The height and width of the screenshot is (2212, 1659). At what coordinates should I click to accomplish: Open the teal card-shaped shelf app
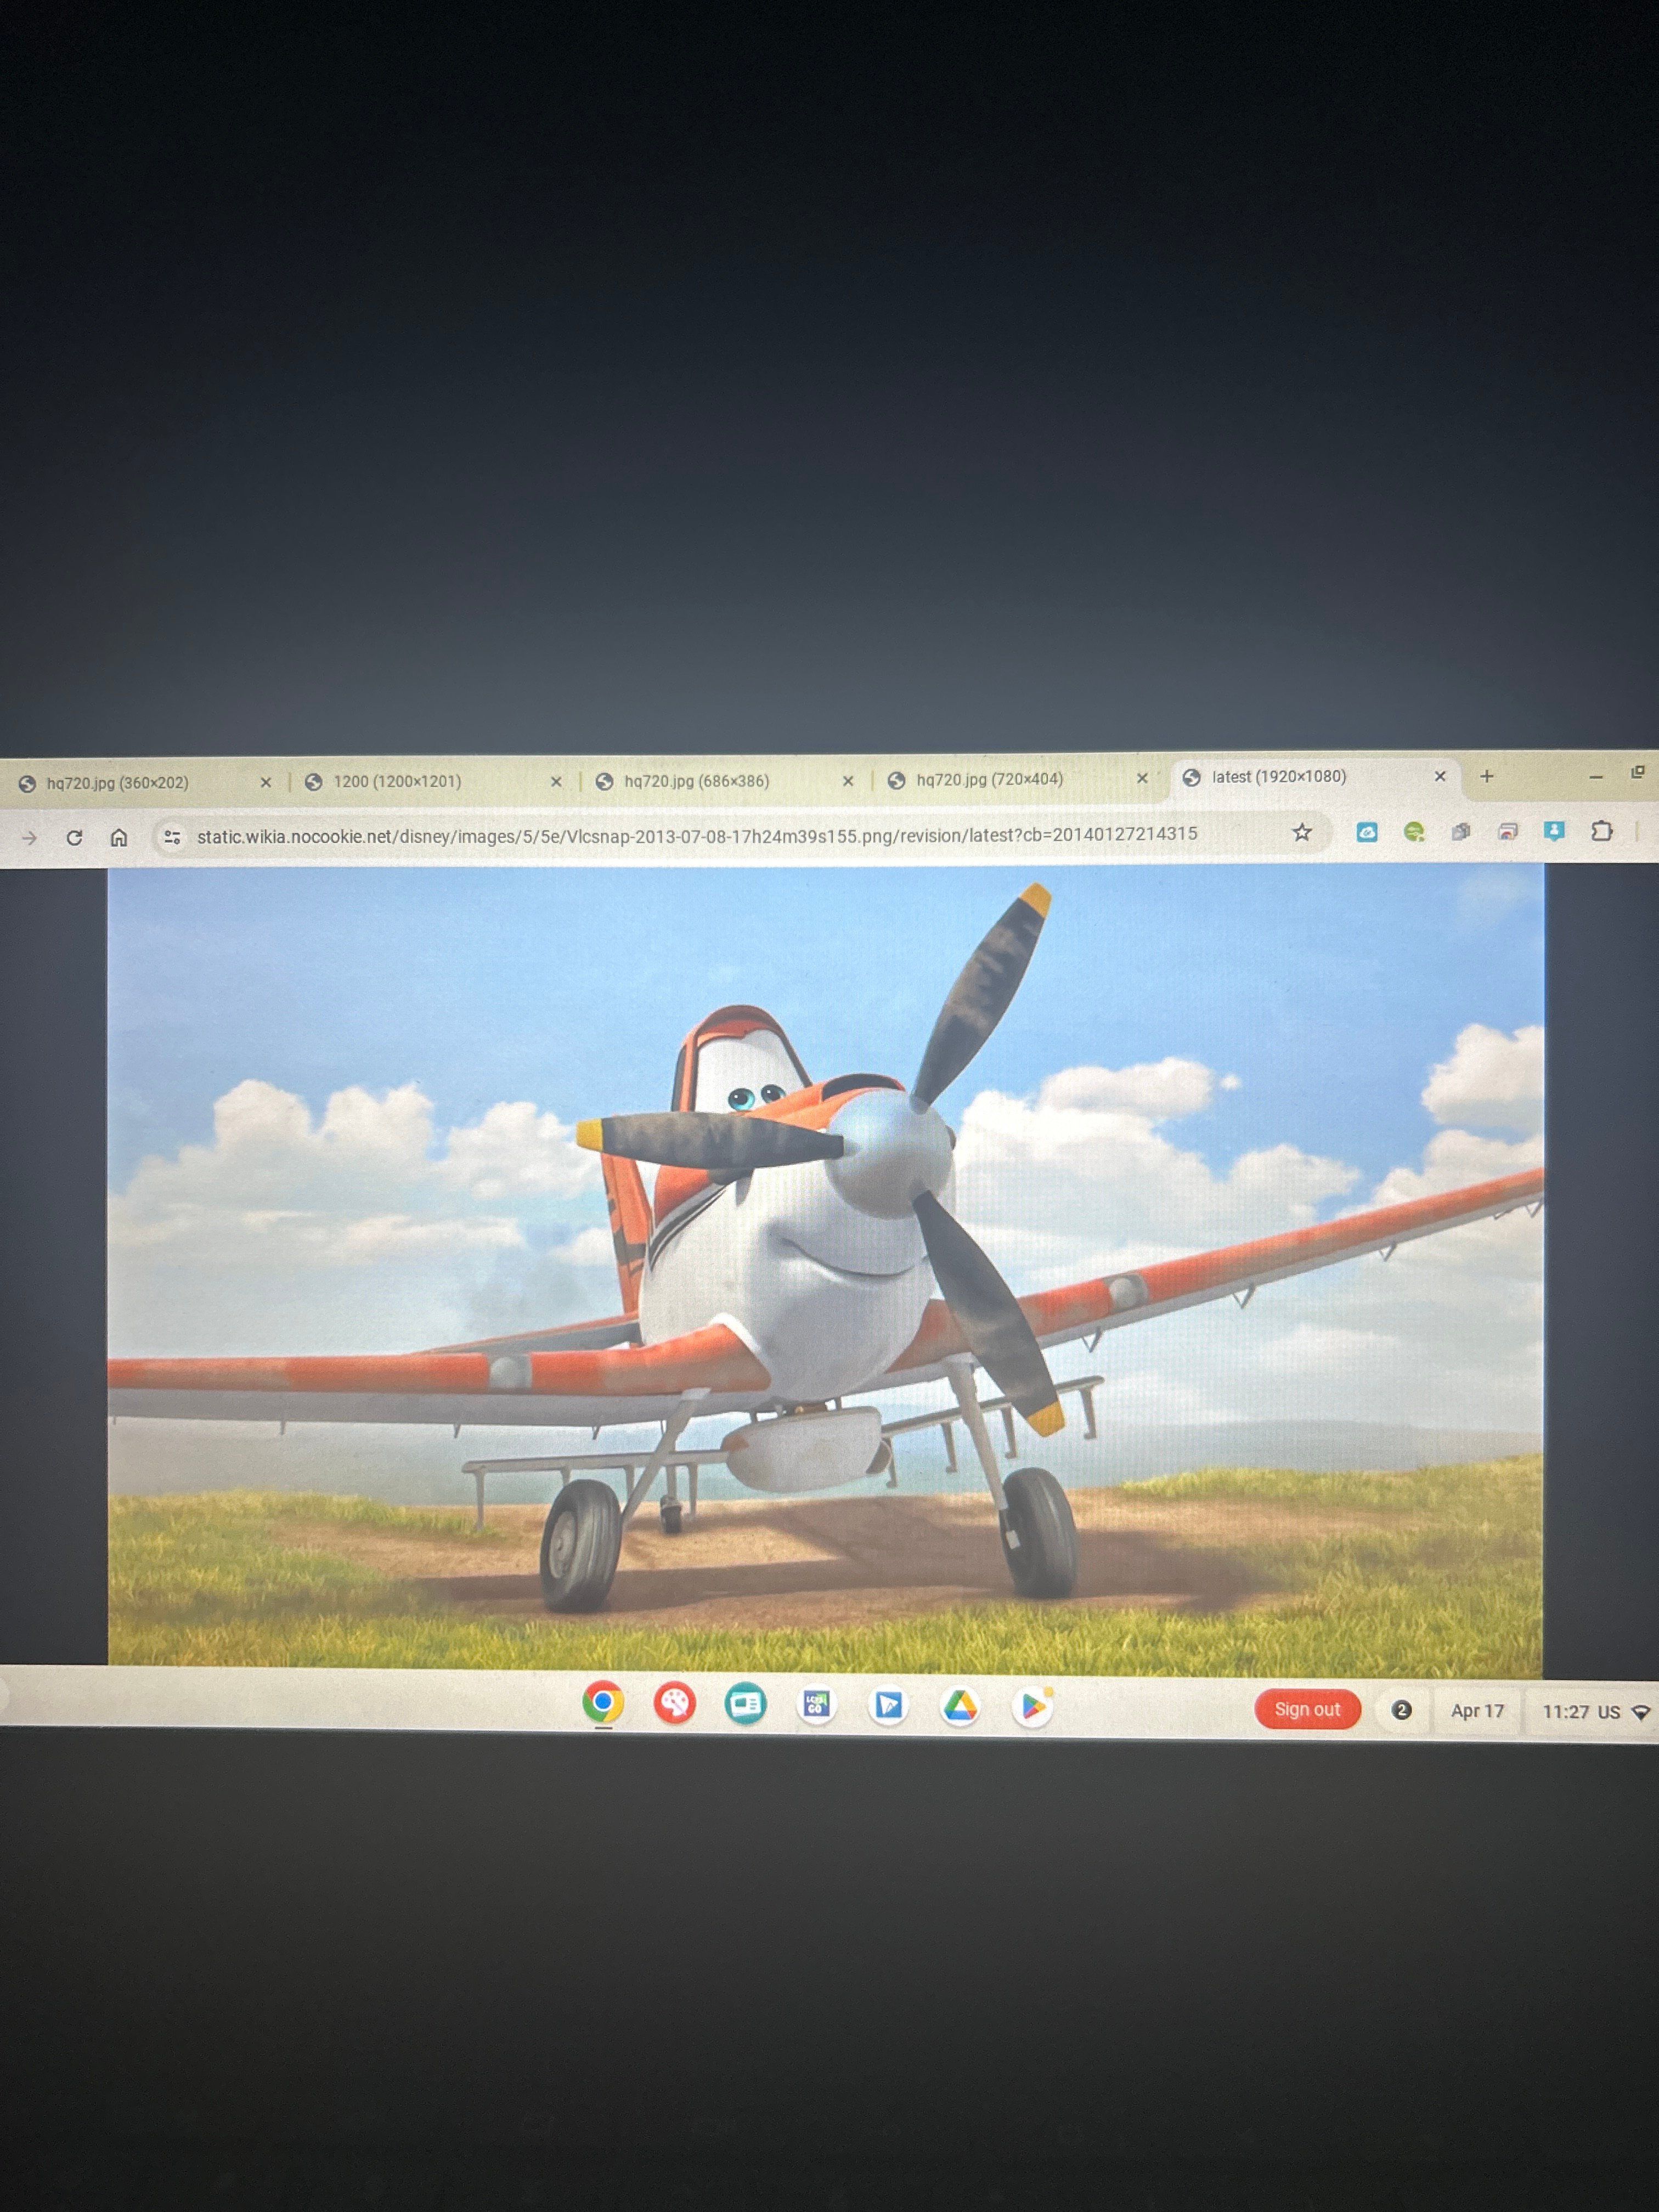(746, 1703)
